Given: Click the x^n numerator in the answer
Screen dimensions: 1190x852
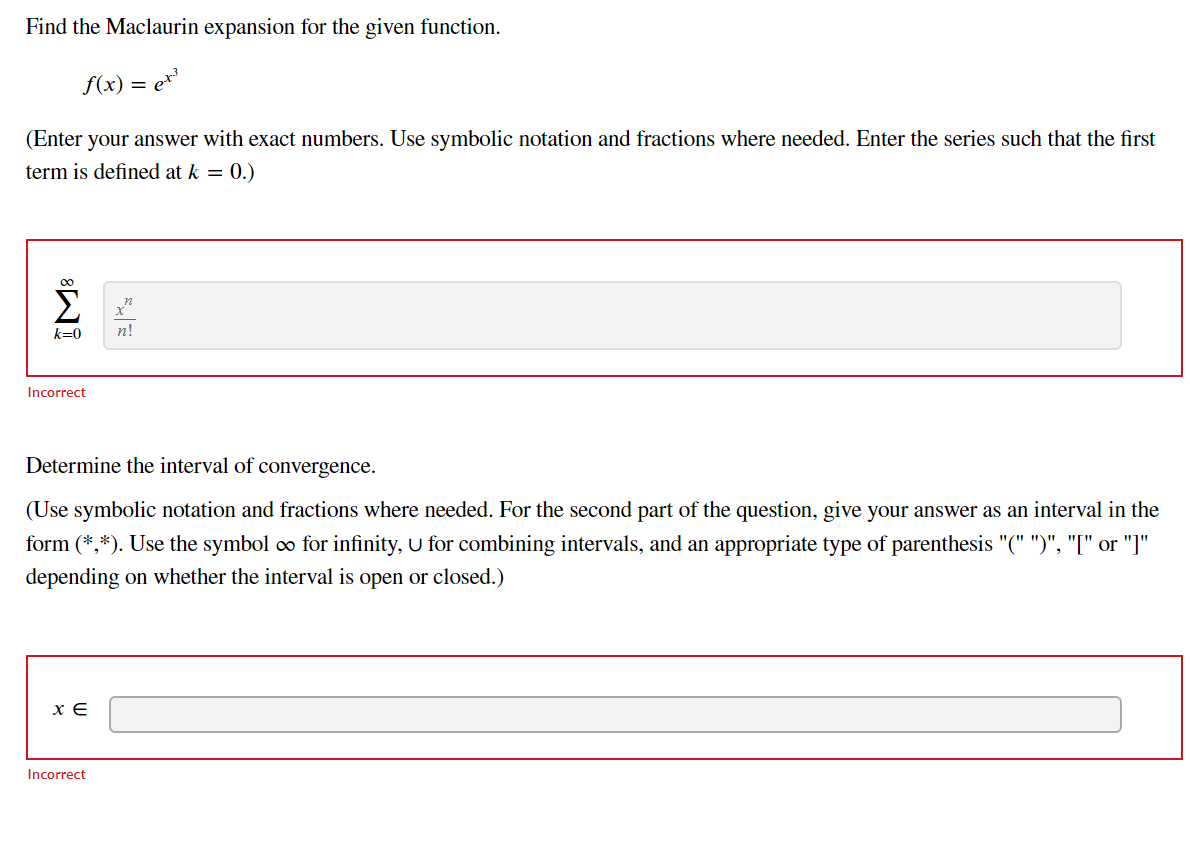Looking at the screenshot, I should pyautogui.click(x=122, y=304).
